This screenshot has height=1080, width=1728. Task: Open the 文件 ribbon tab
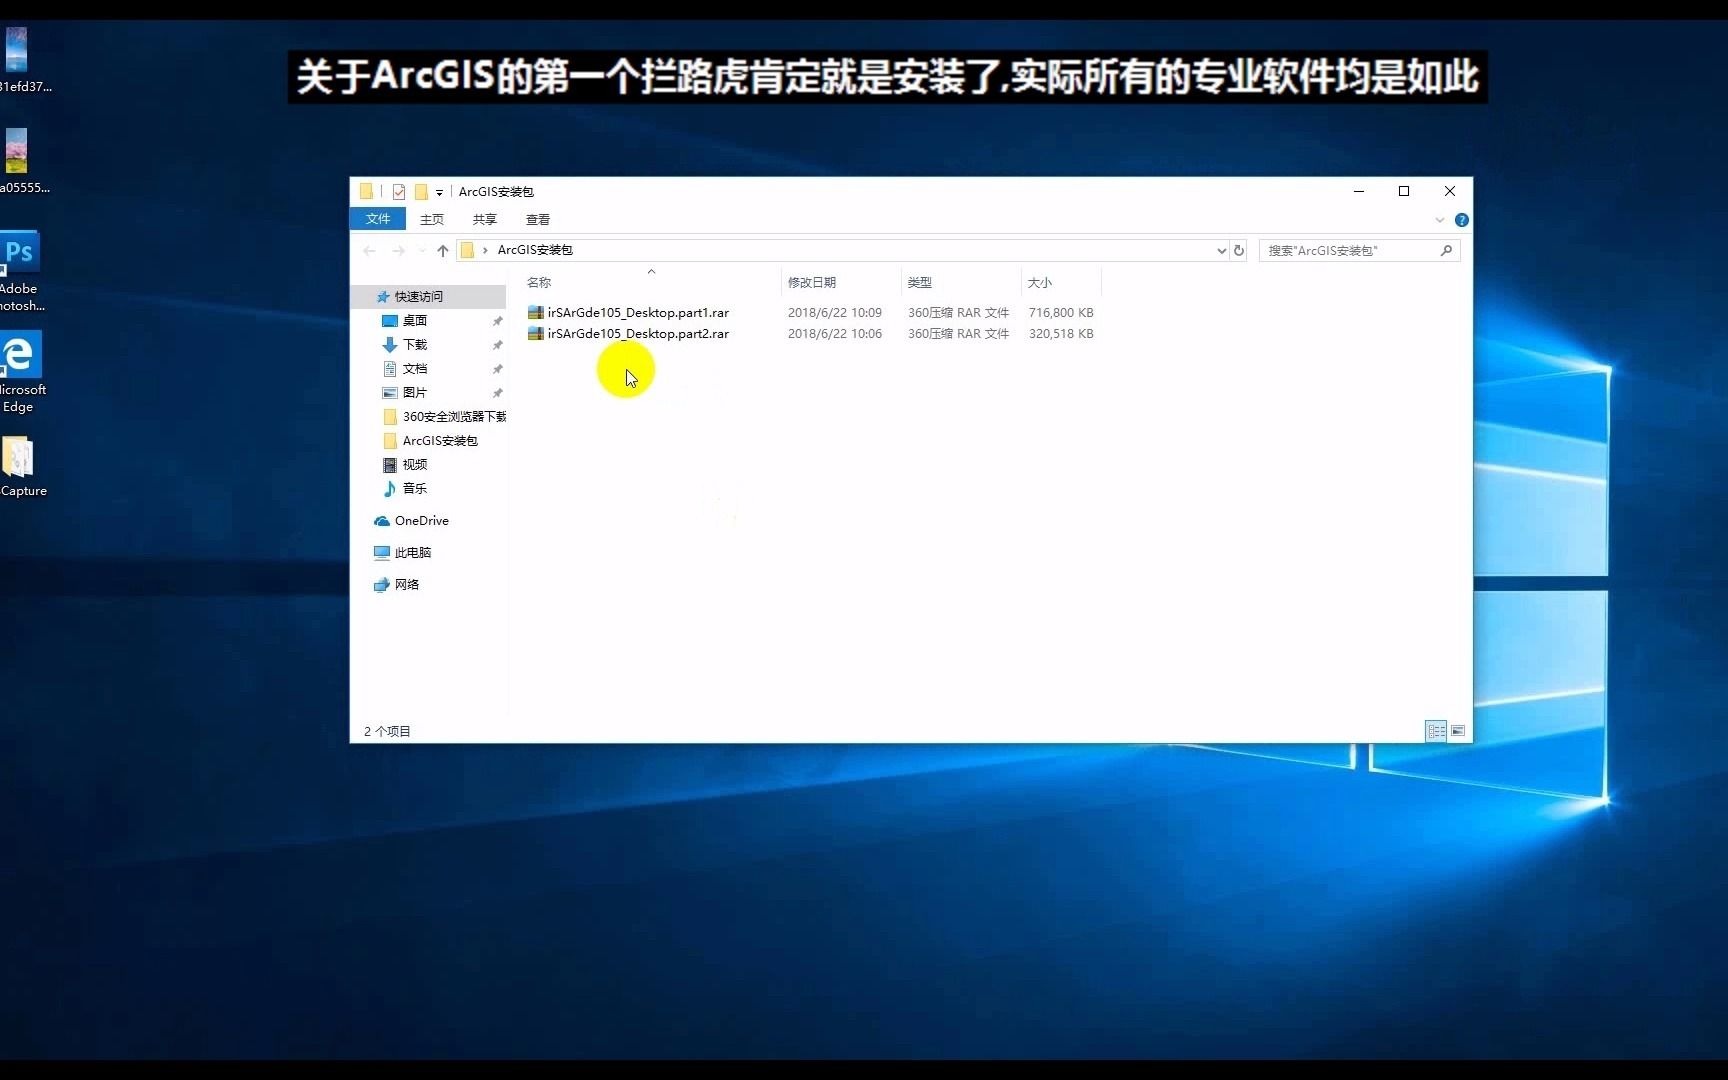tap(378, 219)
